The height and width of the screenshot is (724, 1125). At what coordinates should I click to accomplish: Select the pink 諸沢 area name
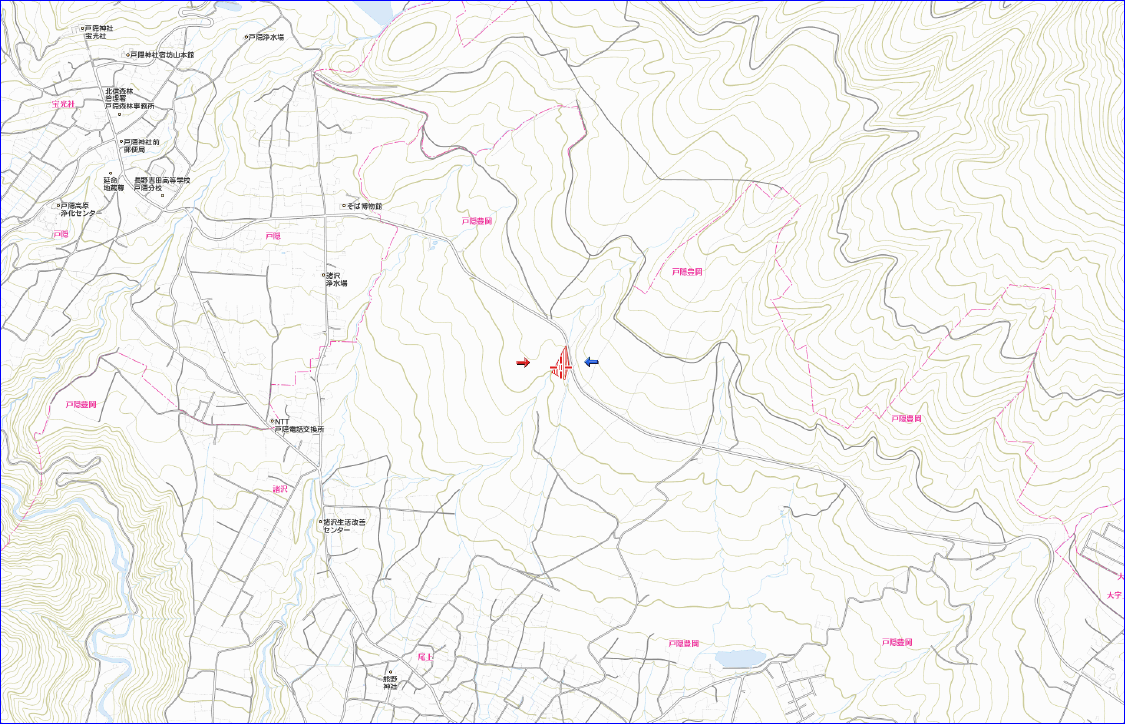point(280,489)
